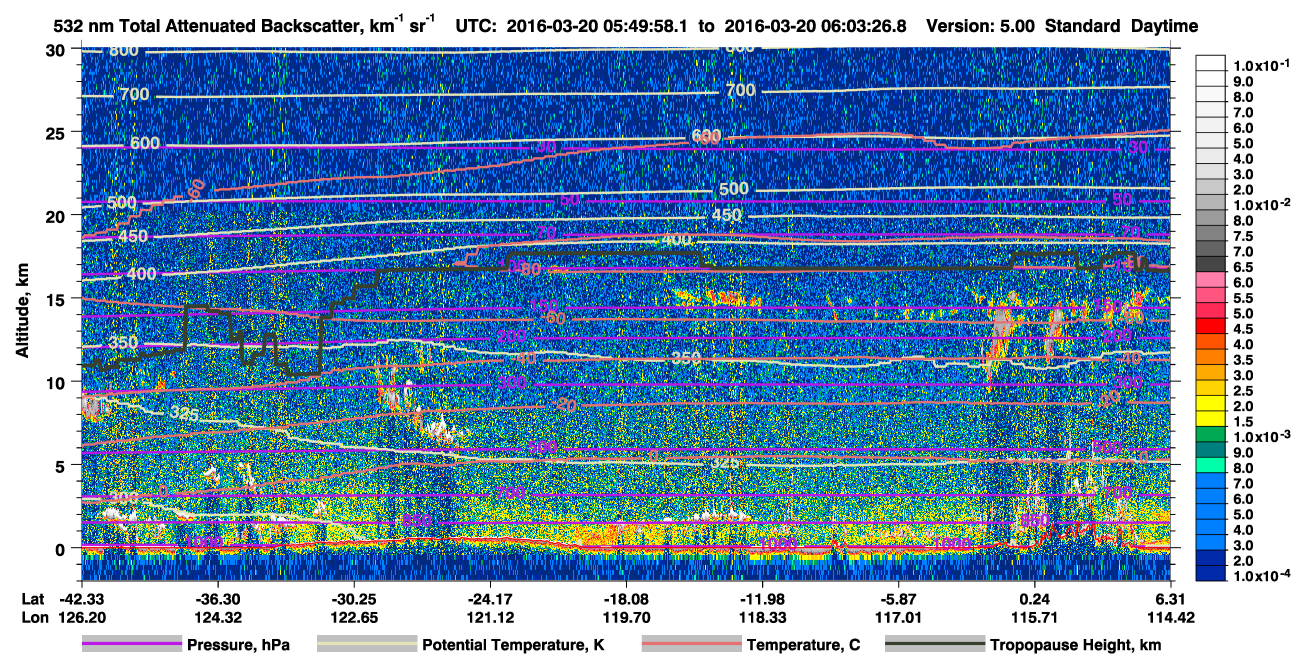Click the Daytime label in the title
Viewport: 1300px width, 667px height.
1165,26
